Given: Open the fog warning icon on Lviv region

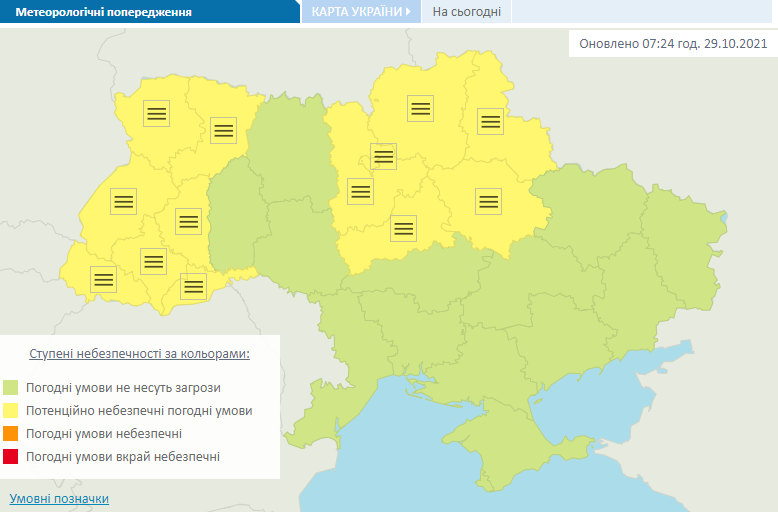Looking at the screenshot, I should (123, 201).
